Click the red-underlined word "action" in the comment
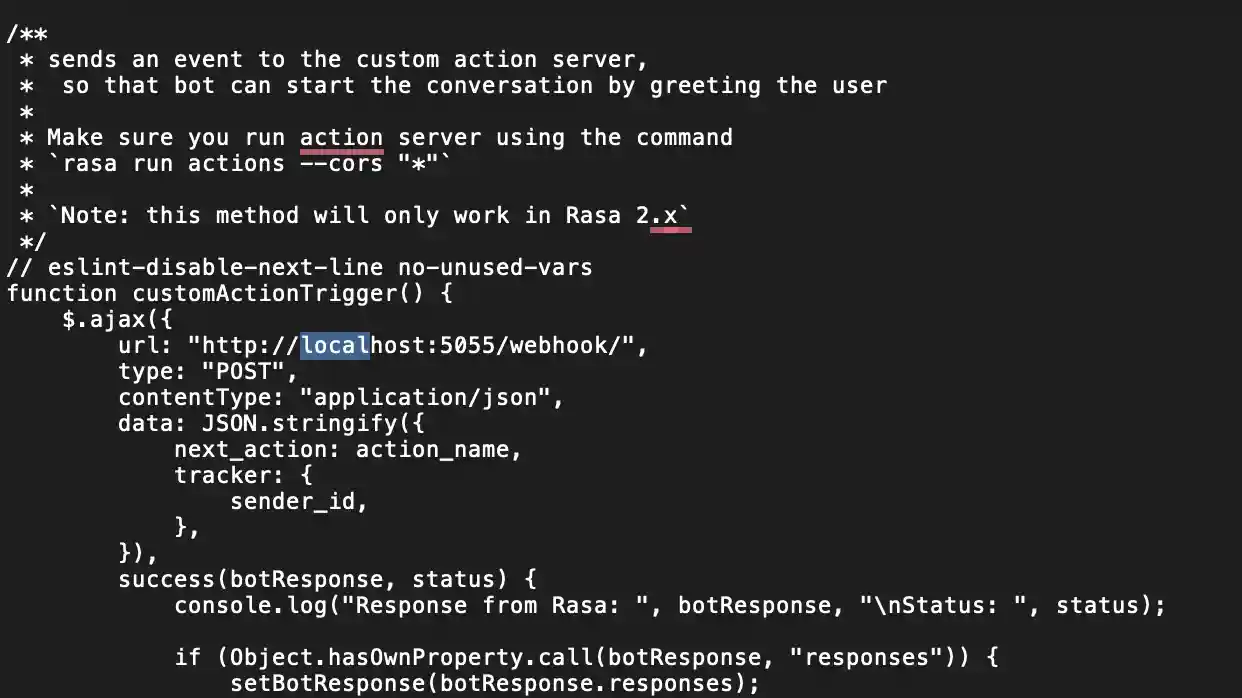 tap(341, 138)
